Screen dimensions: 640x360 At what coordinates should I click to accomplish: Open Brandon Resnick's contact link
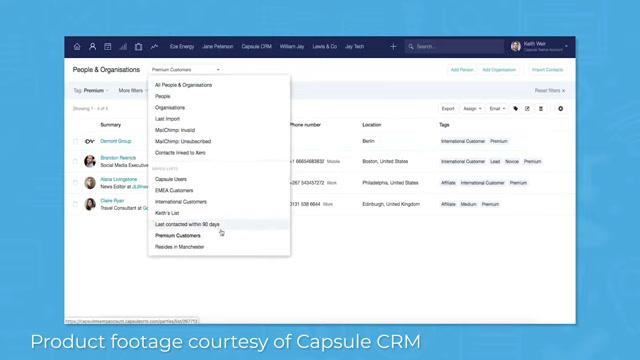pyautogui.click(x=118, y=158)
